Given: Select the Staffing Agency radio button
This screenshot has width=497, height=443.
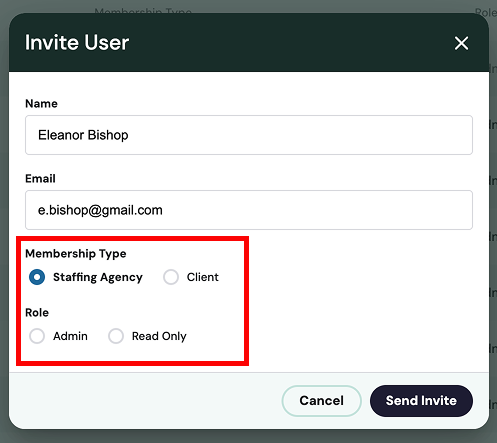Looking at the screenshot, I should coord(37,277).
